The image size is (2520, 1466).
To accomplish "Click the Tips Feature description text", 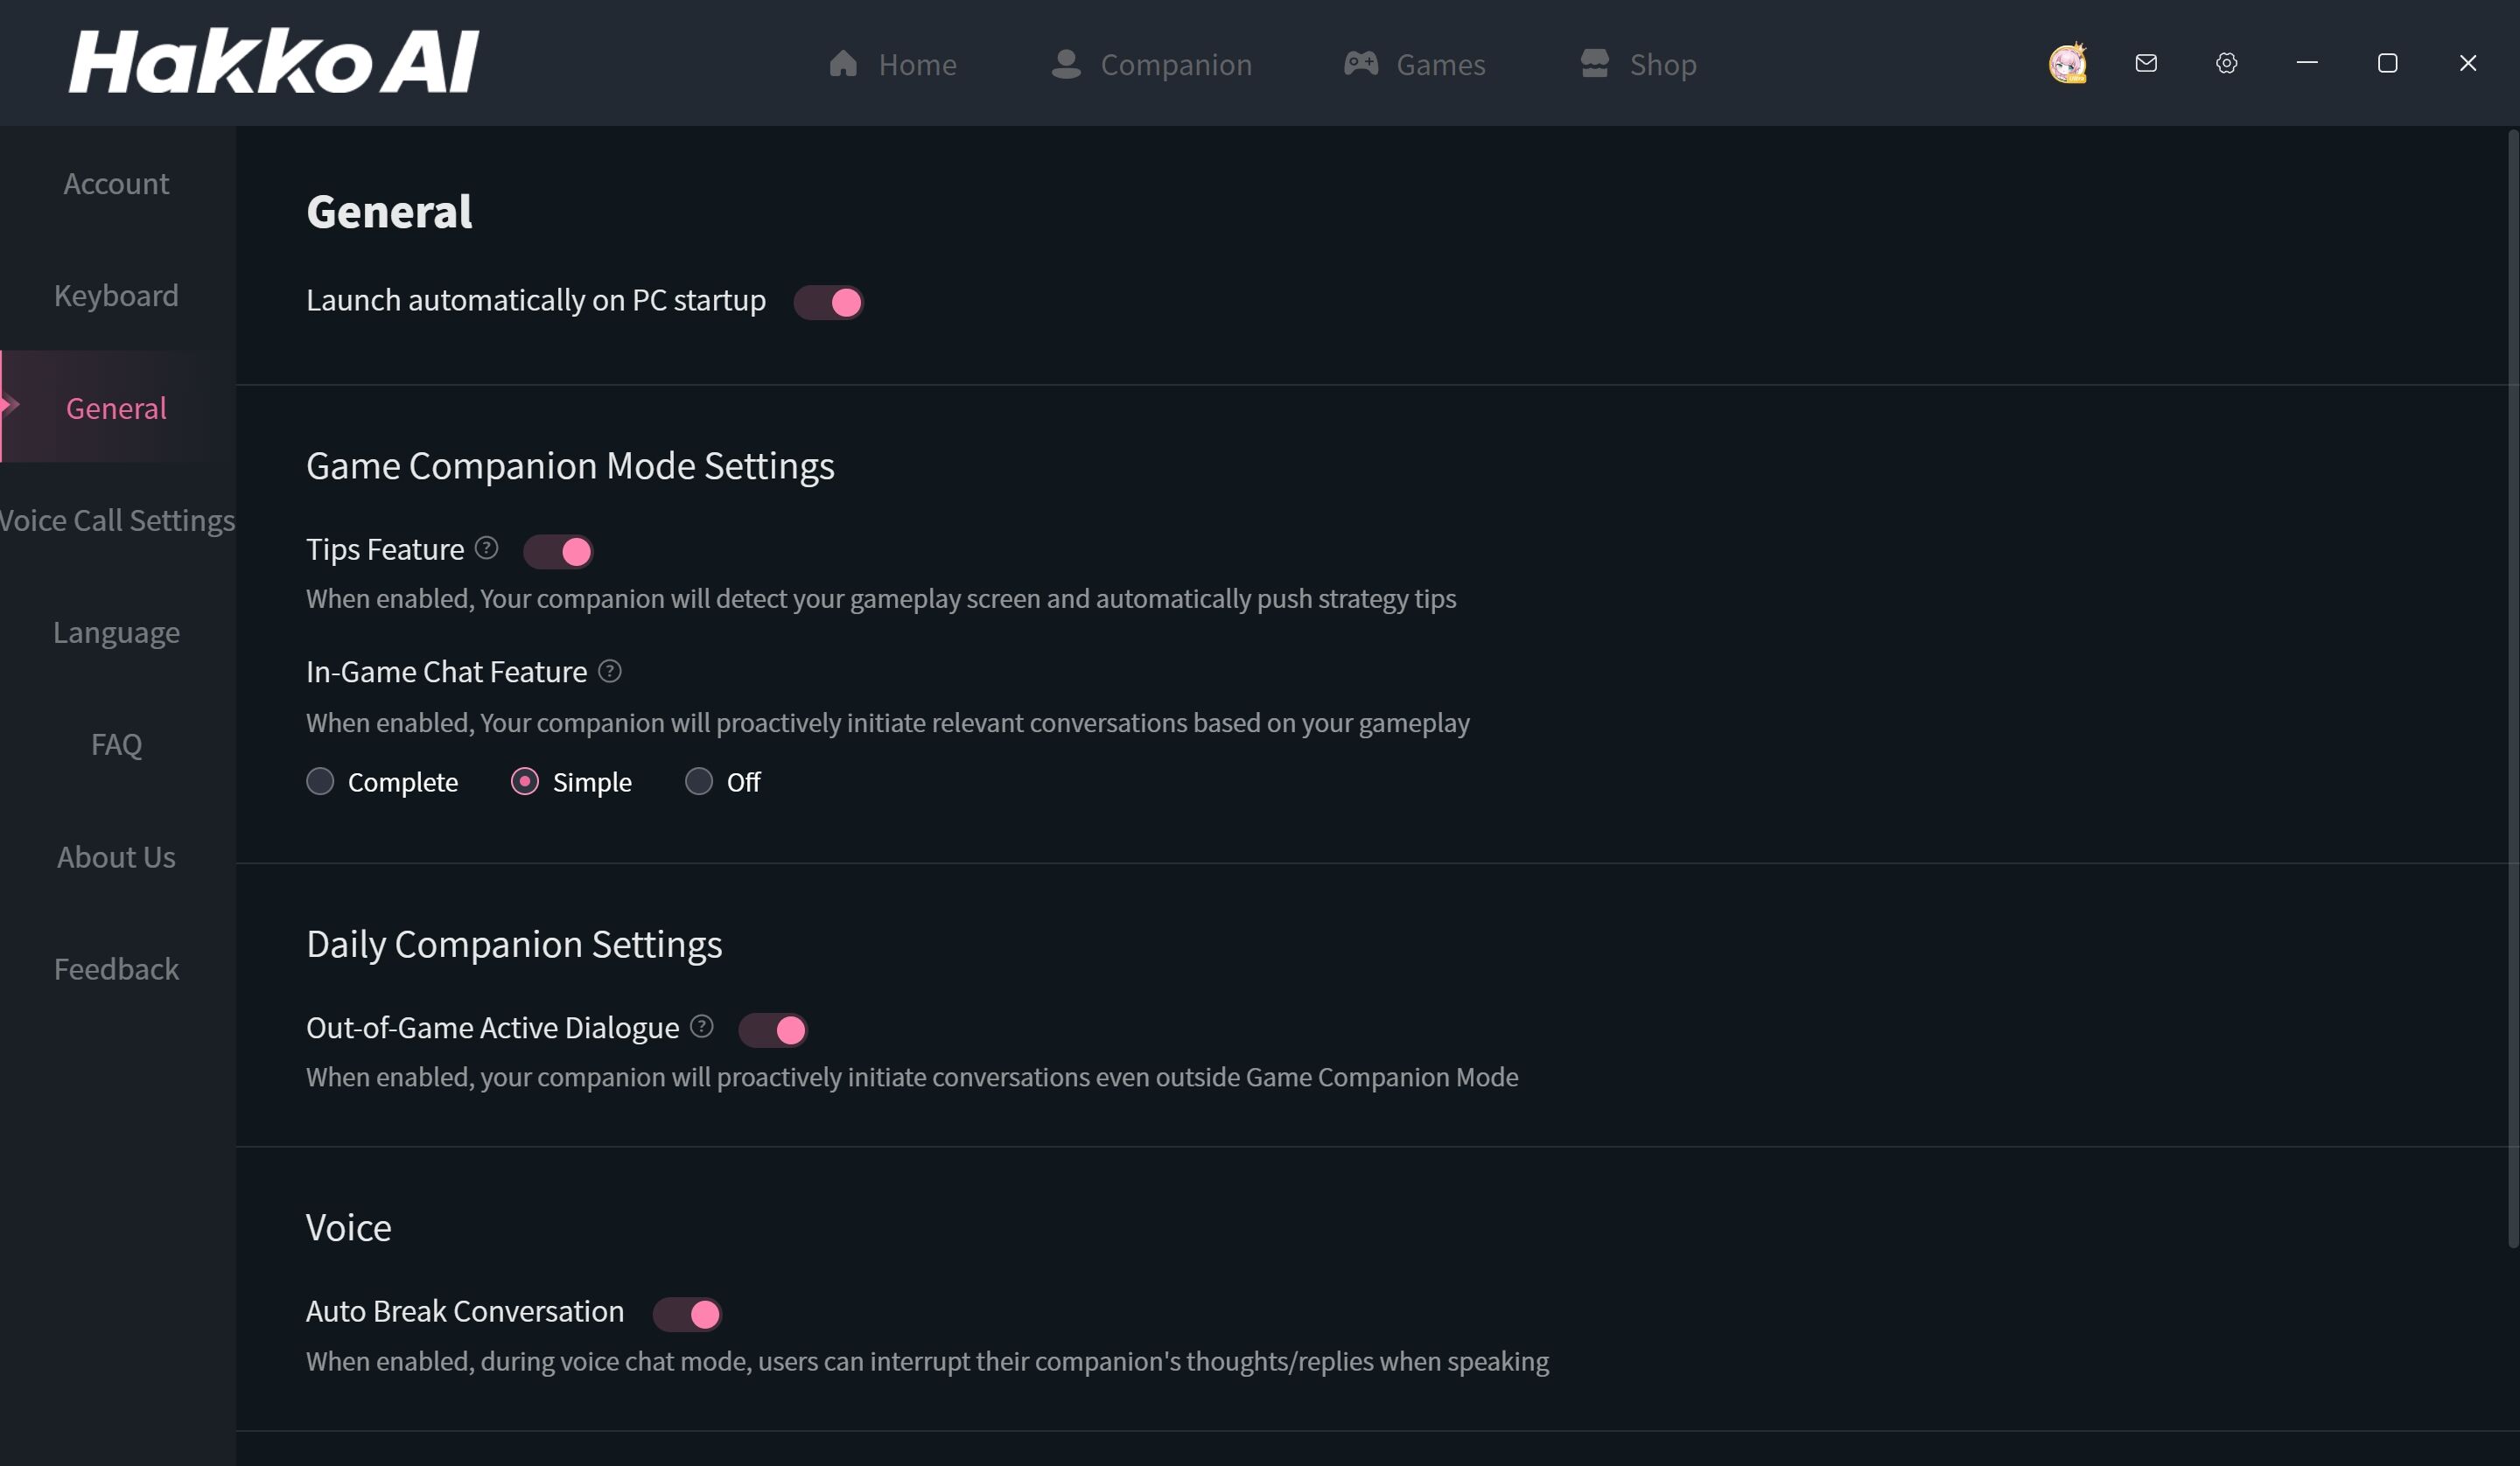I will pos(881,598).
